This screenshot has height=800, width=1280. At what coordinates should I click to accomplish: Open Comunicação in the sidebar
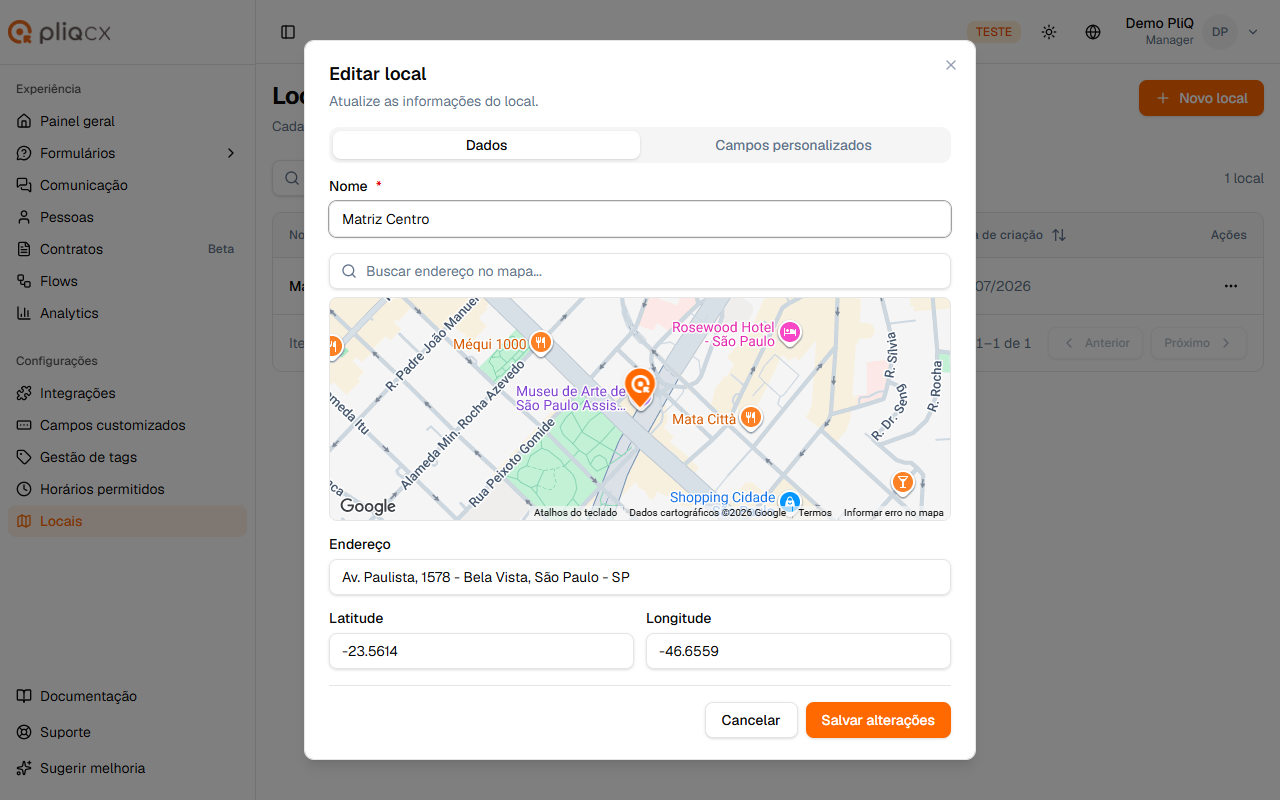[127, 185]
